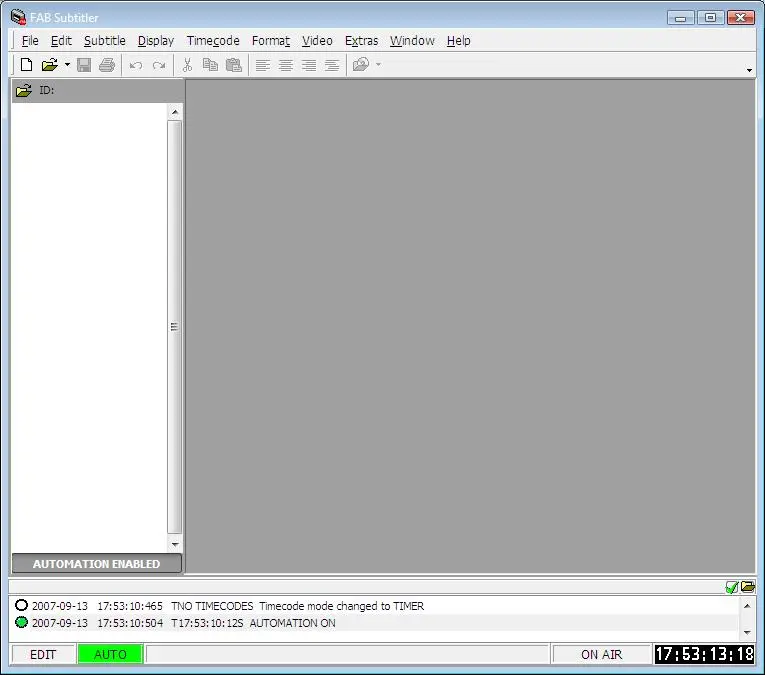765x675 pixels.
Task: Click the green checkmark log icon
Action: [732, 587]
